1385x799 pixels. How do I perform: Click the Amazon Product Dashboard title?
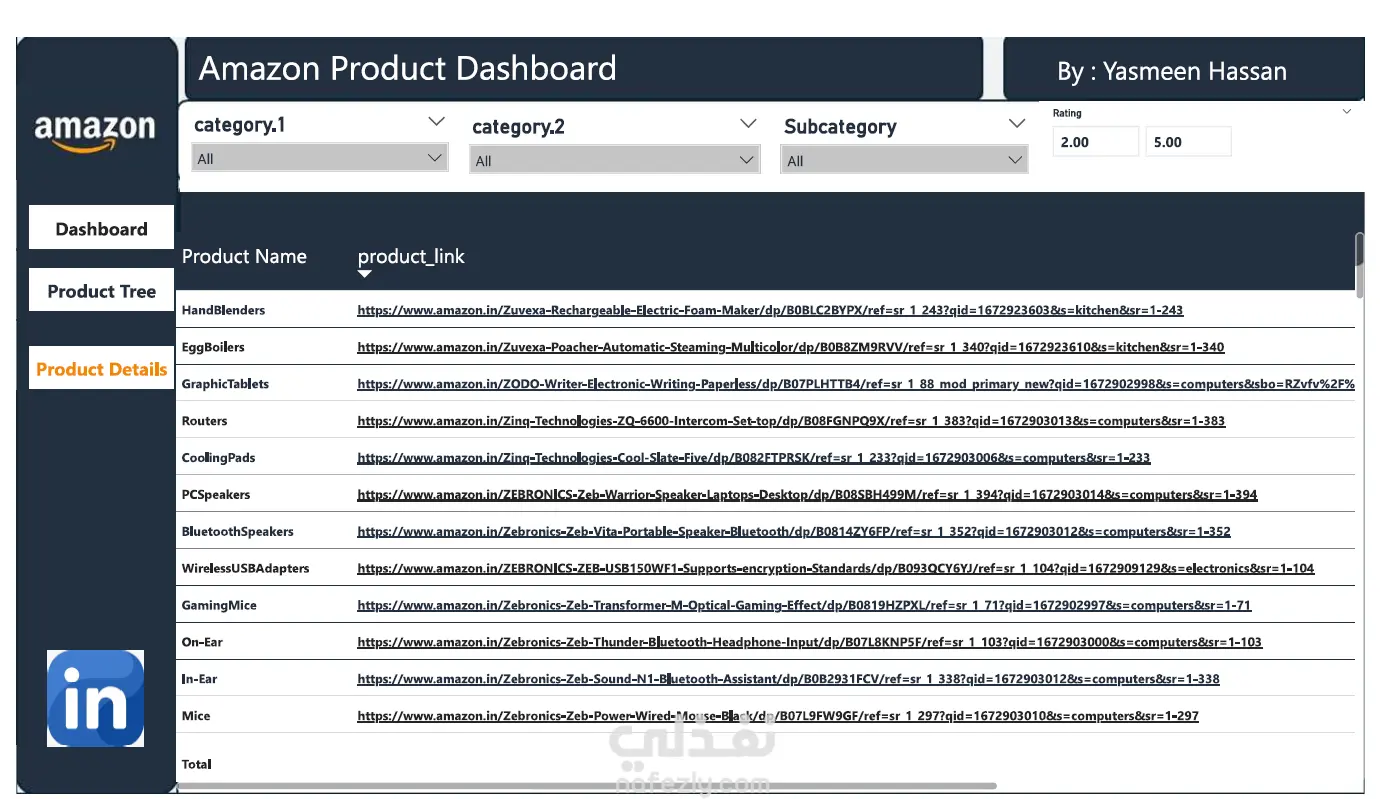coord(408,68)
